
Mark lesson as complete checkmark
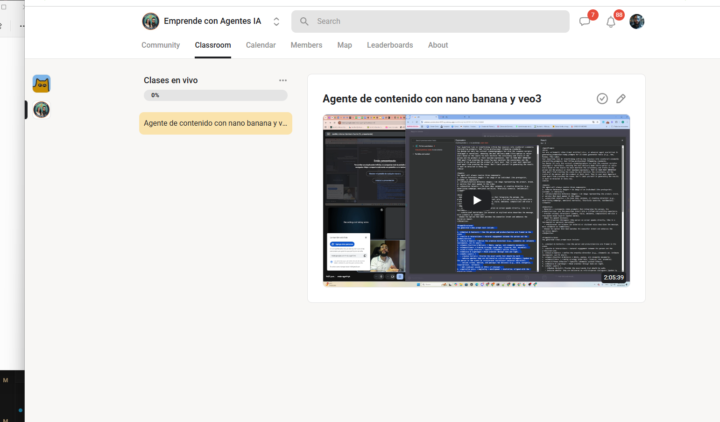[x=602, y=99]
